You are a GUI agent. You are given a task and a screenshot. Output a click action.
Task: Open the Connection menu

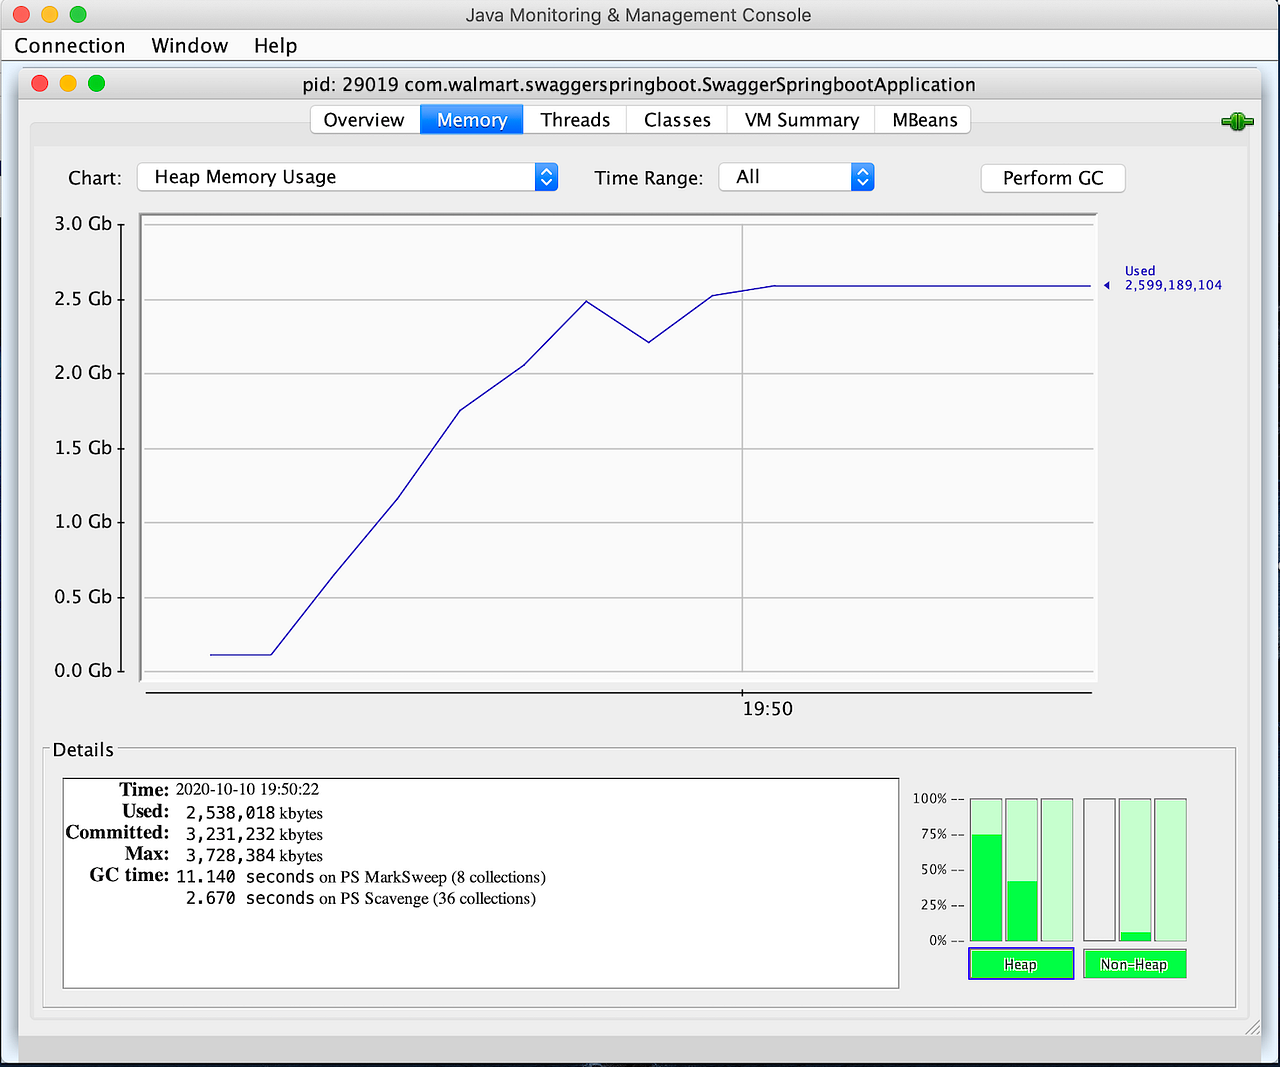pyautogui.click(x=69, y=46)
